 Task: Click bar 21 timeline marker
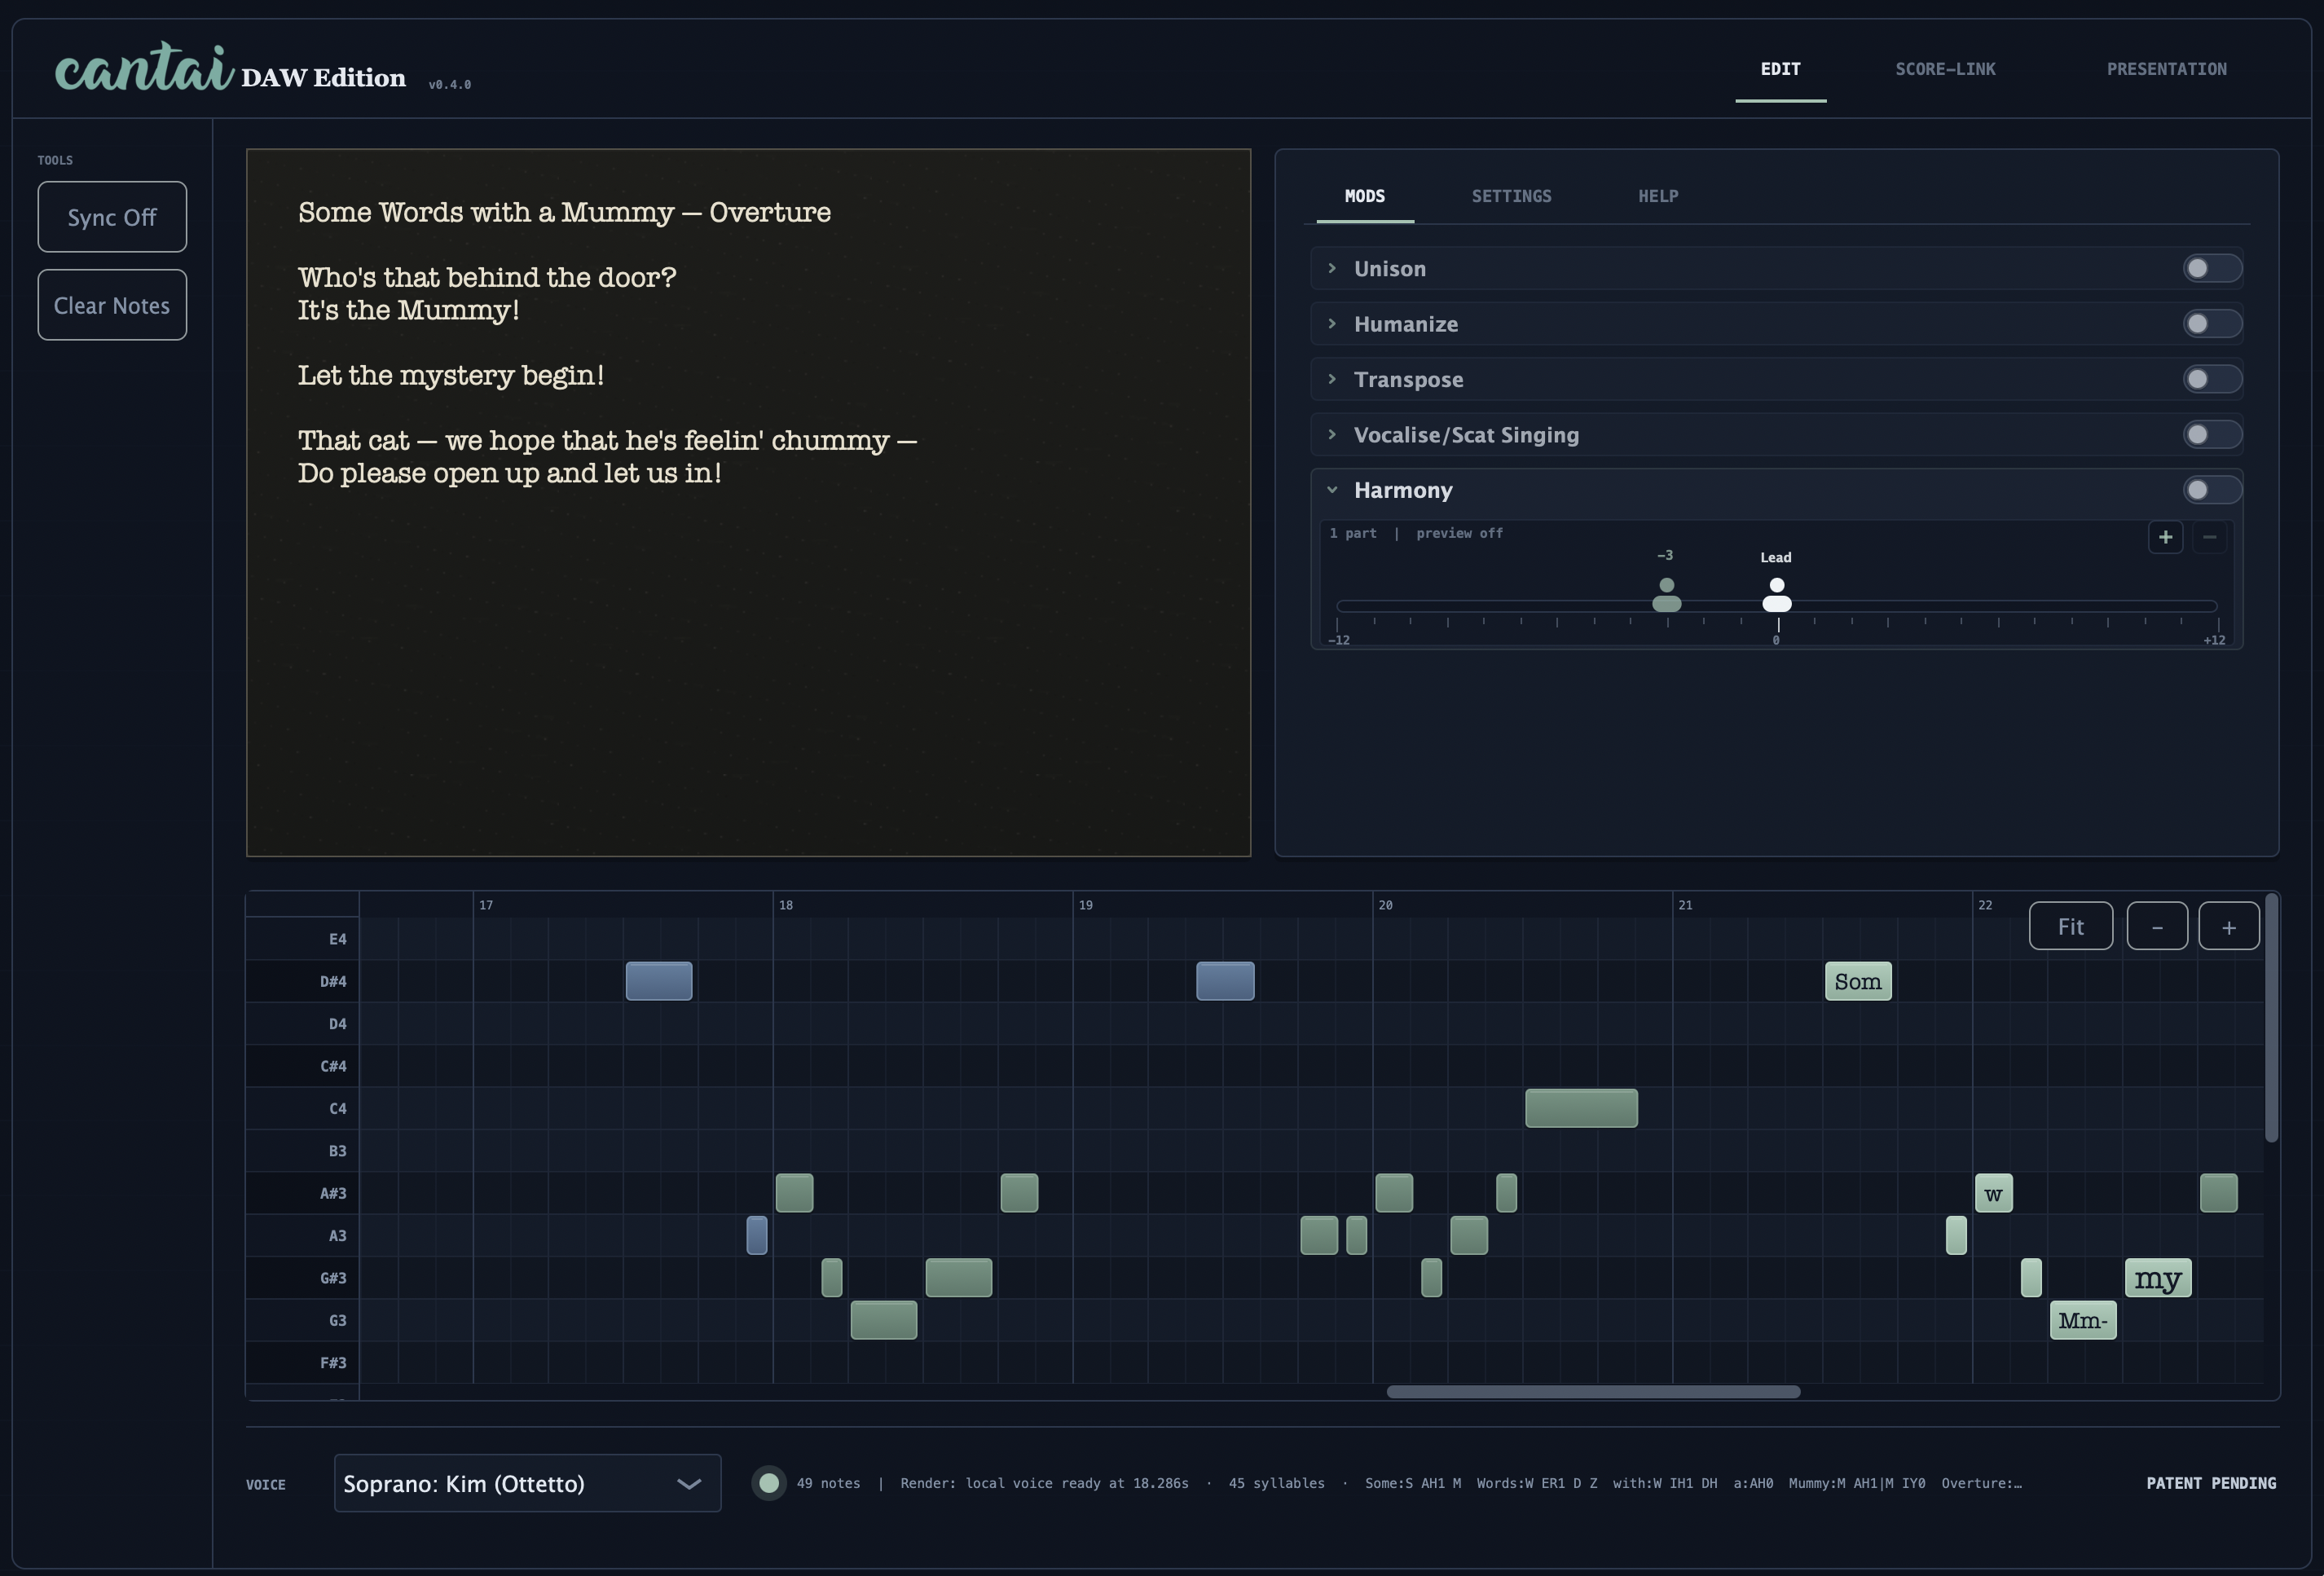1685,905
